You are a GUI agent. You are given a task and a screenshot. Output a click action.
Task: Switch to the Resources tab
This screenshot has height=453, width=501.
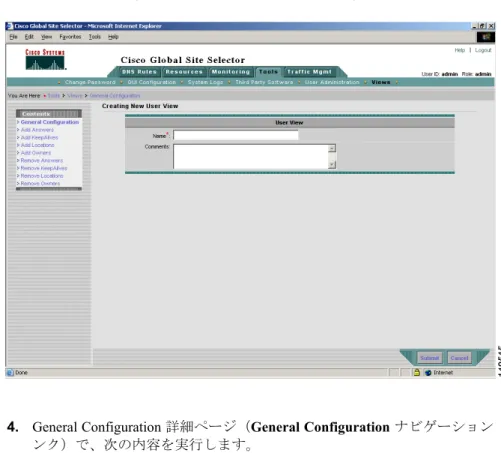[x=184, y=72]
